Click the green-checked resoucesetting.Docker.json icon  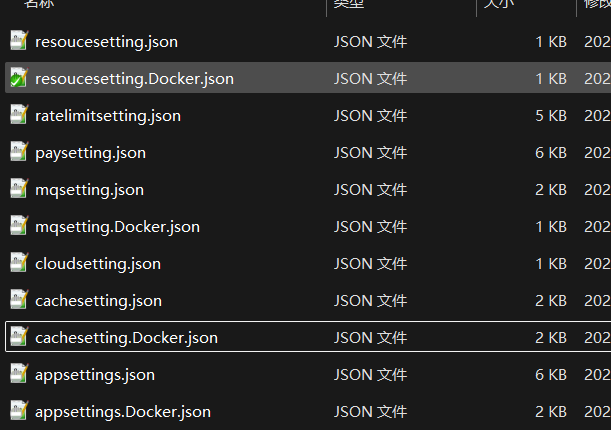[19, 78]
